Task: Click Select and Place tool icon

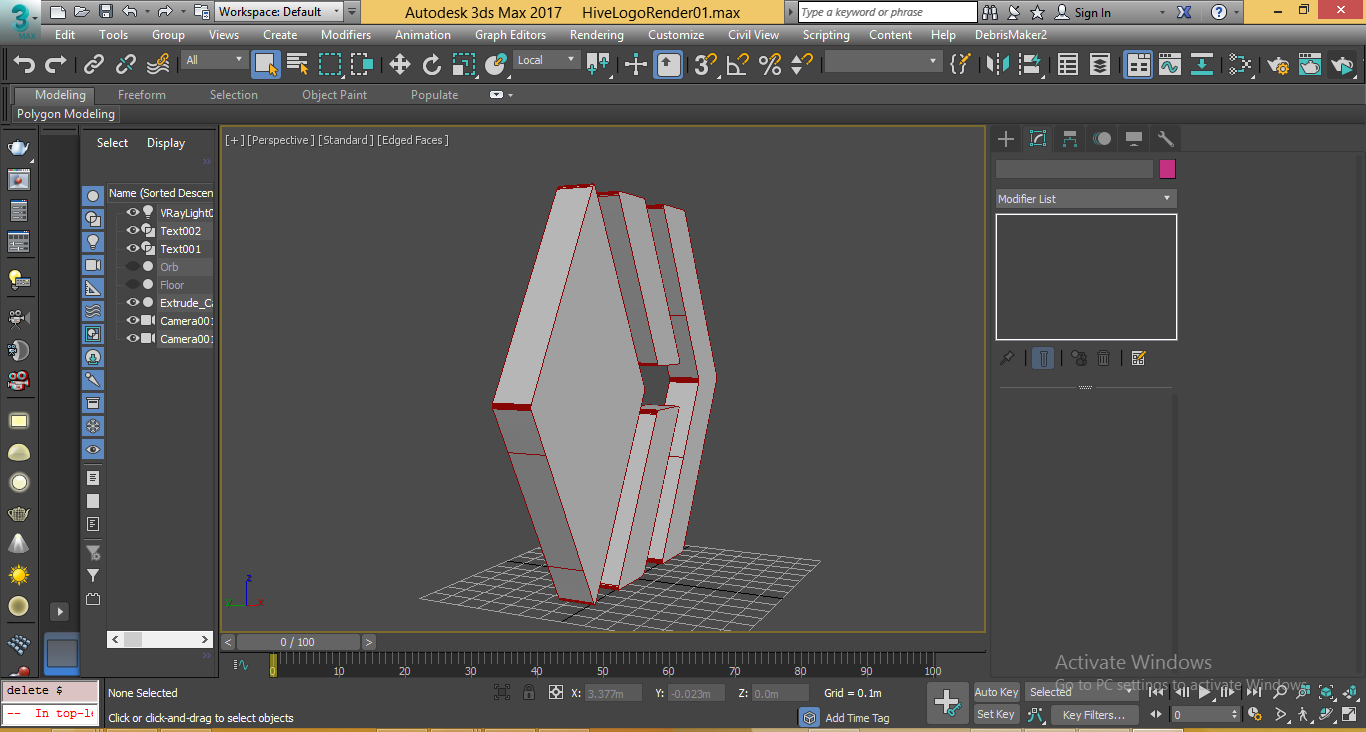Action: (496, 65)
